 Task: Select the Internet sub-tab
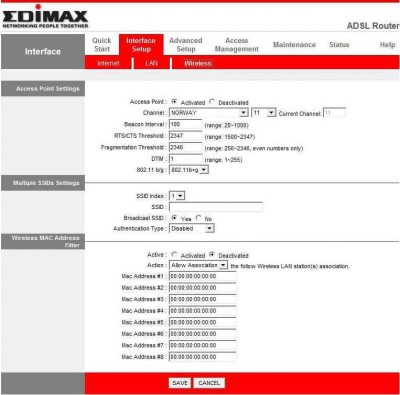(108, 63)
